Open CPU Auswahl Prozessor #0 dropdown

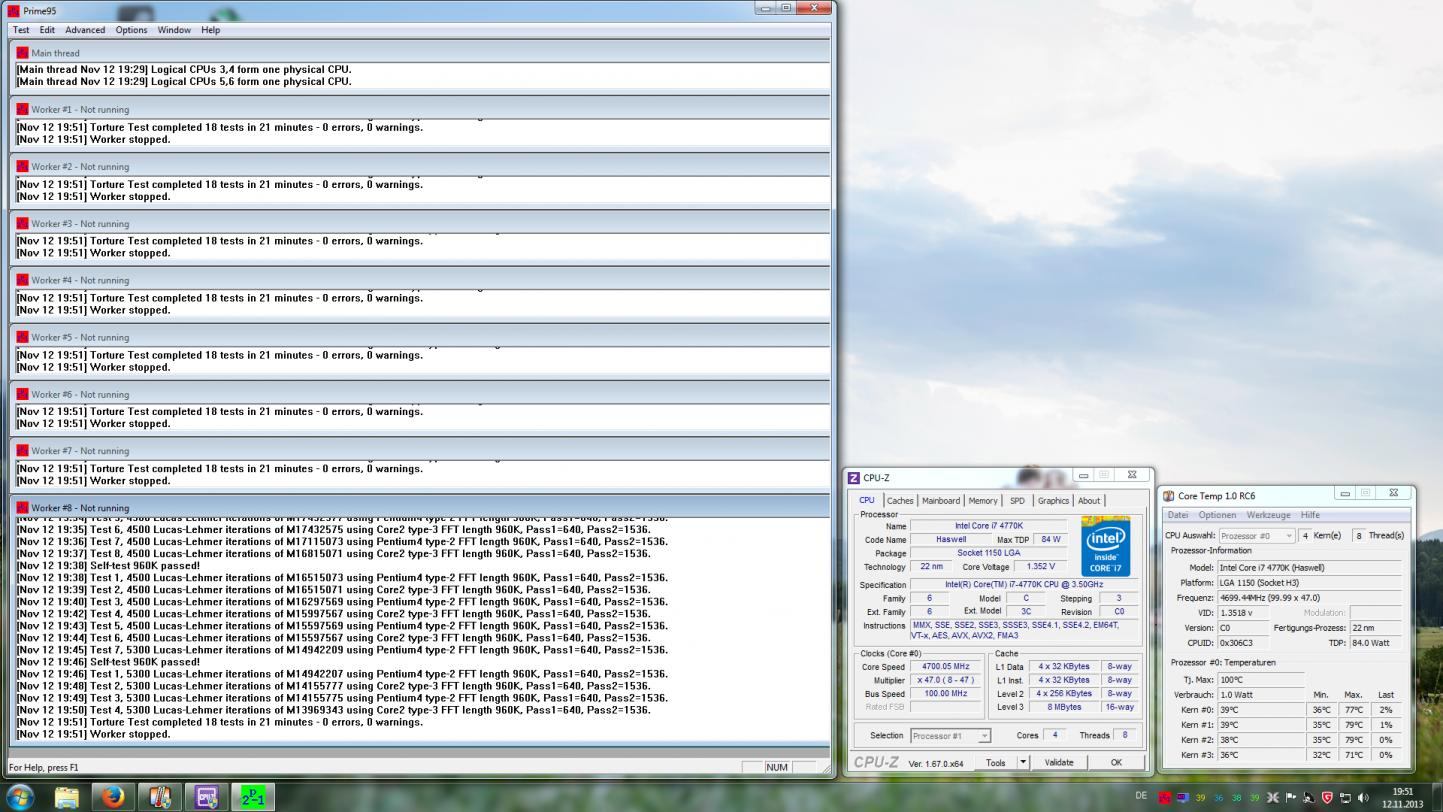pyautogui.click(x=1257, y=535)
